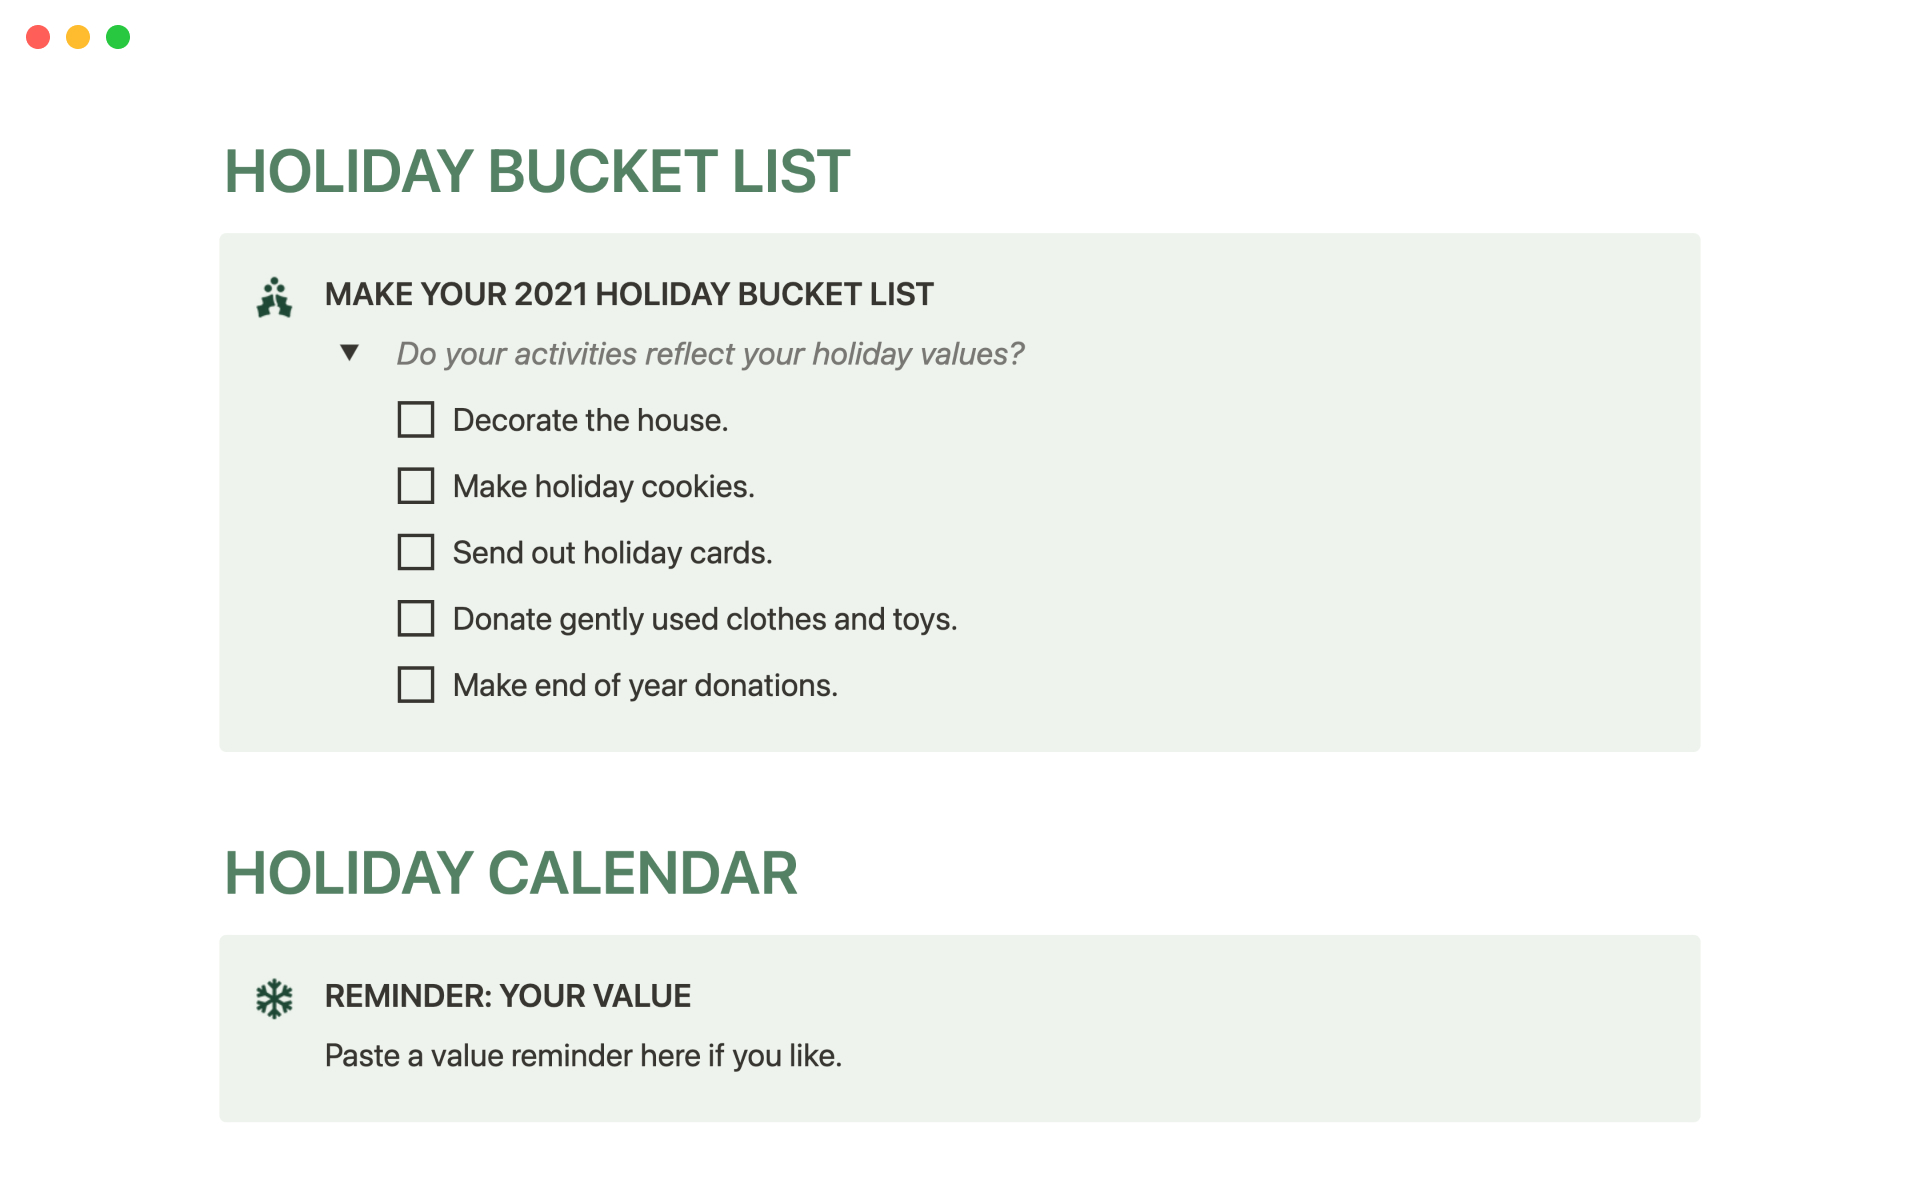Click the Holiday Bucket List heading
Image resolution: width=1920 pixels, height=1200 pixels.
click(537, 171)
